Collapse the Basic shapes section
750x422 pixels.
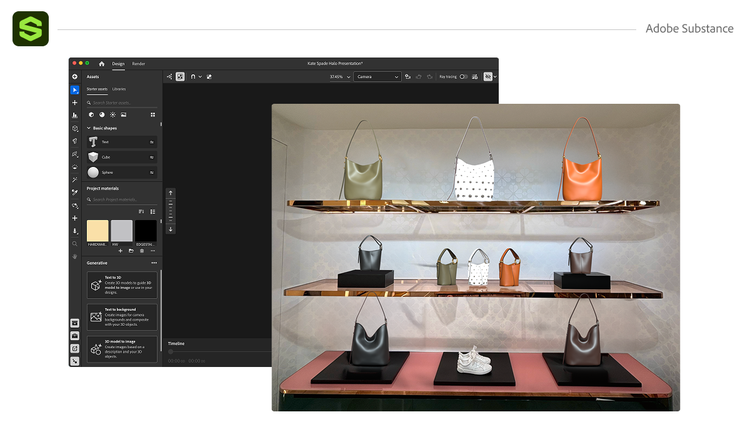88,128
